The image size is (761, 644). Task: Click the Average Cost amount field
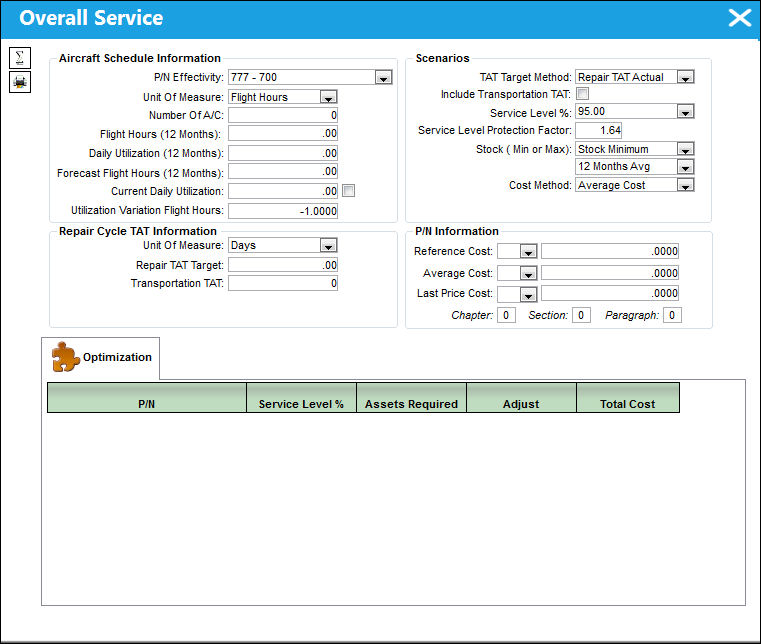click(610, 273)
